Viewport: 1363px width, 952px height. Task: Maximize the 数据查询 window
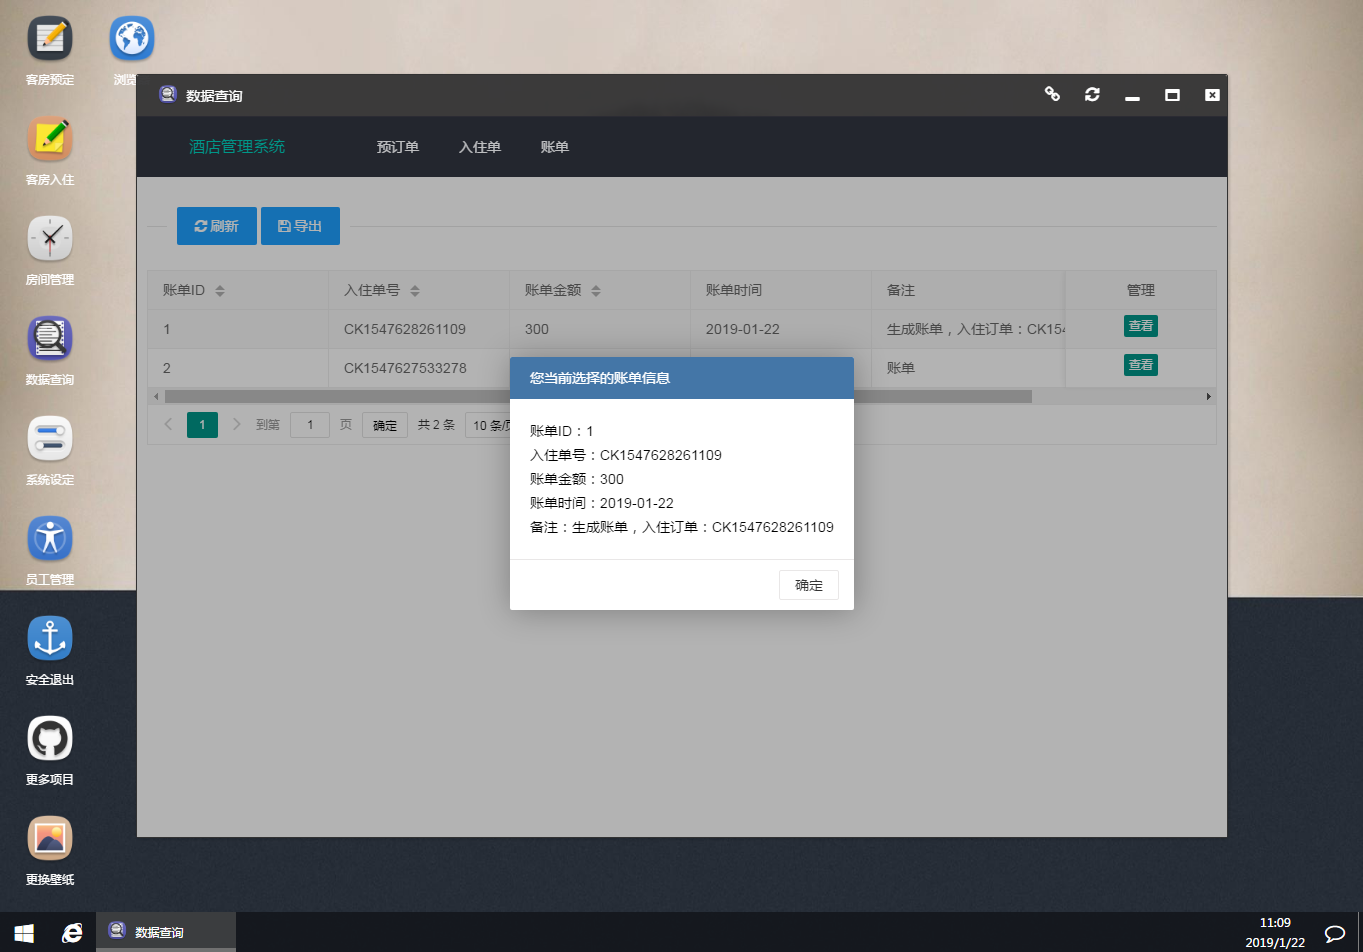click(x=1172, y=95)
